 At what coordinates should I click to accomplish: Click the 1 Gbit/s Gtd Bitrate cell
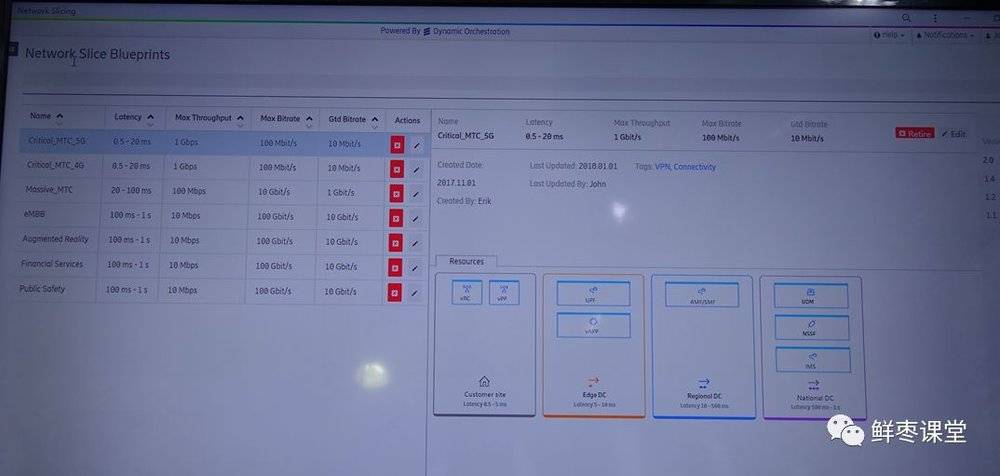click(x=343, y=193)
